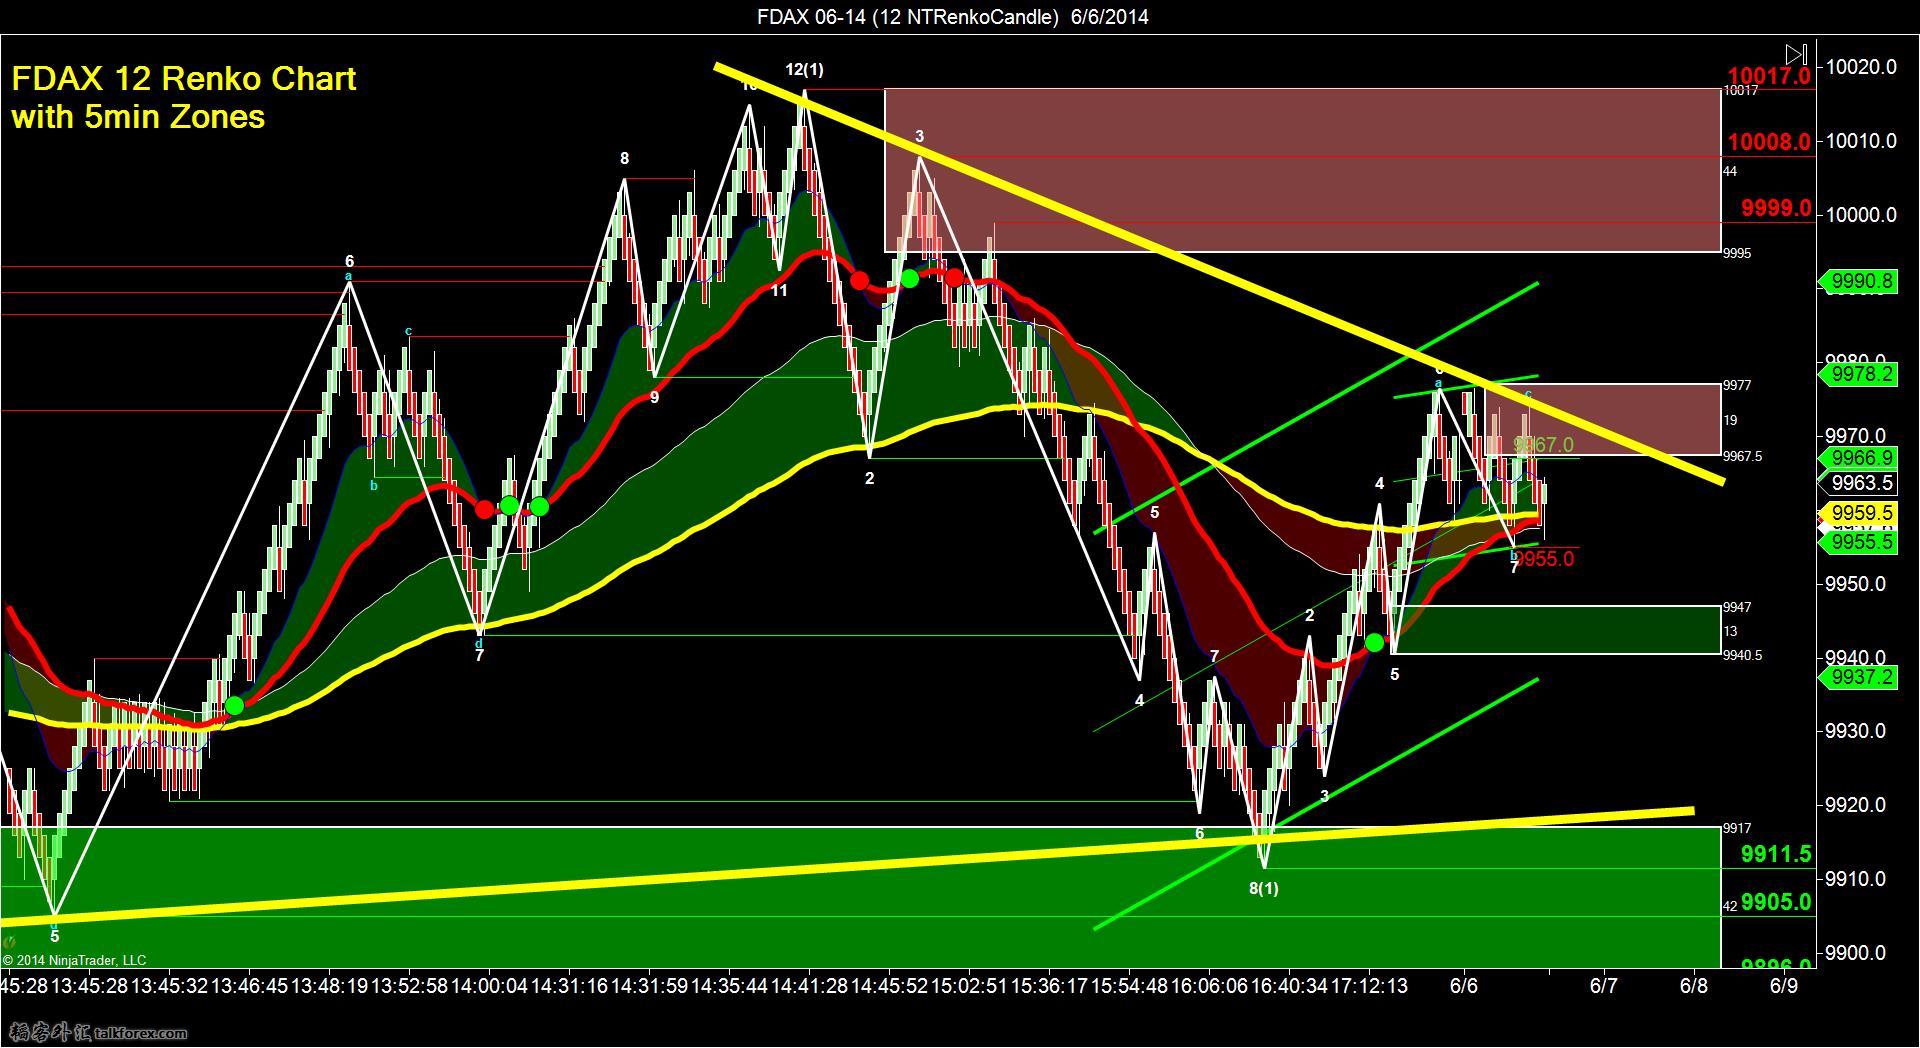Click the 10000.0 price axis label
The image size is (1920, 1048).
pos(1861,215)
